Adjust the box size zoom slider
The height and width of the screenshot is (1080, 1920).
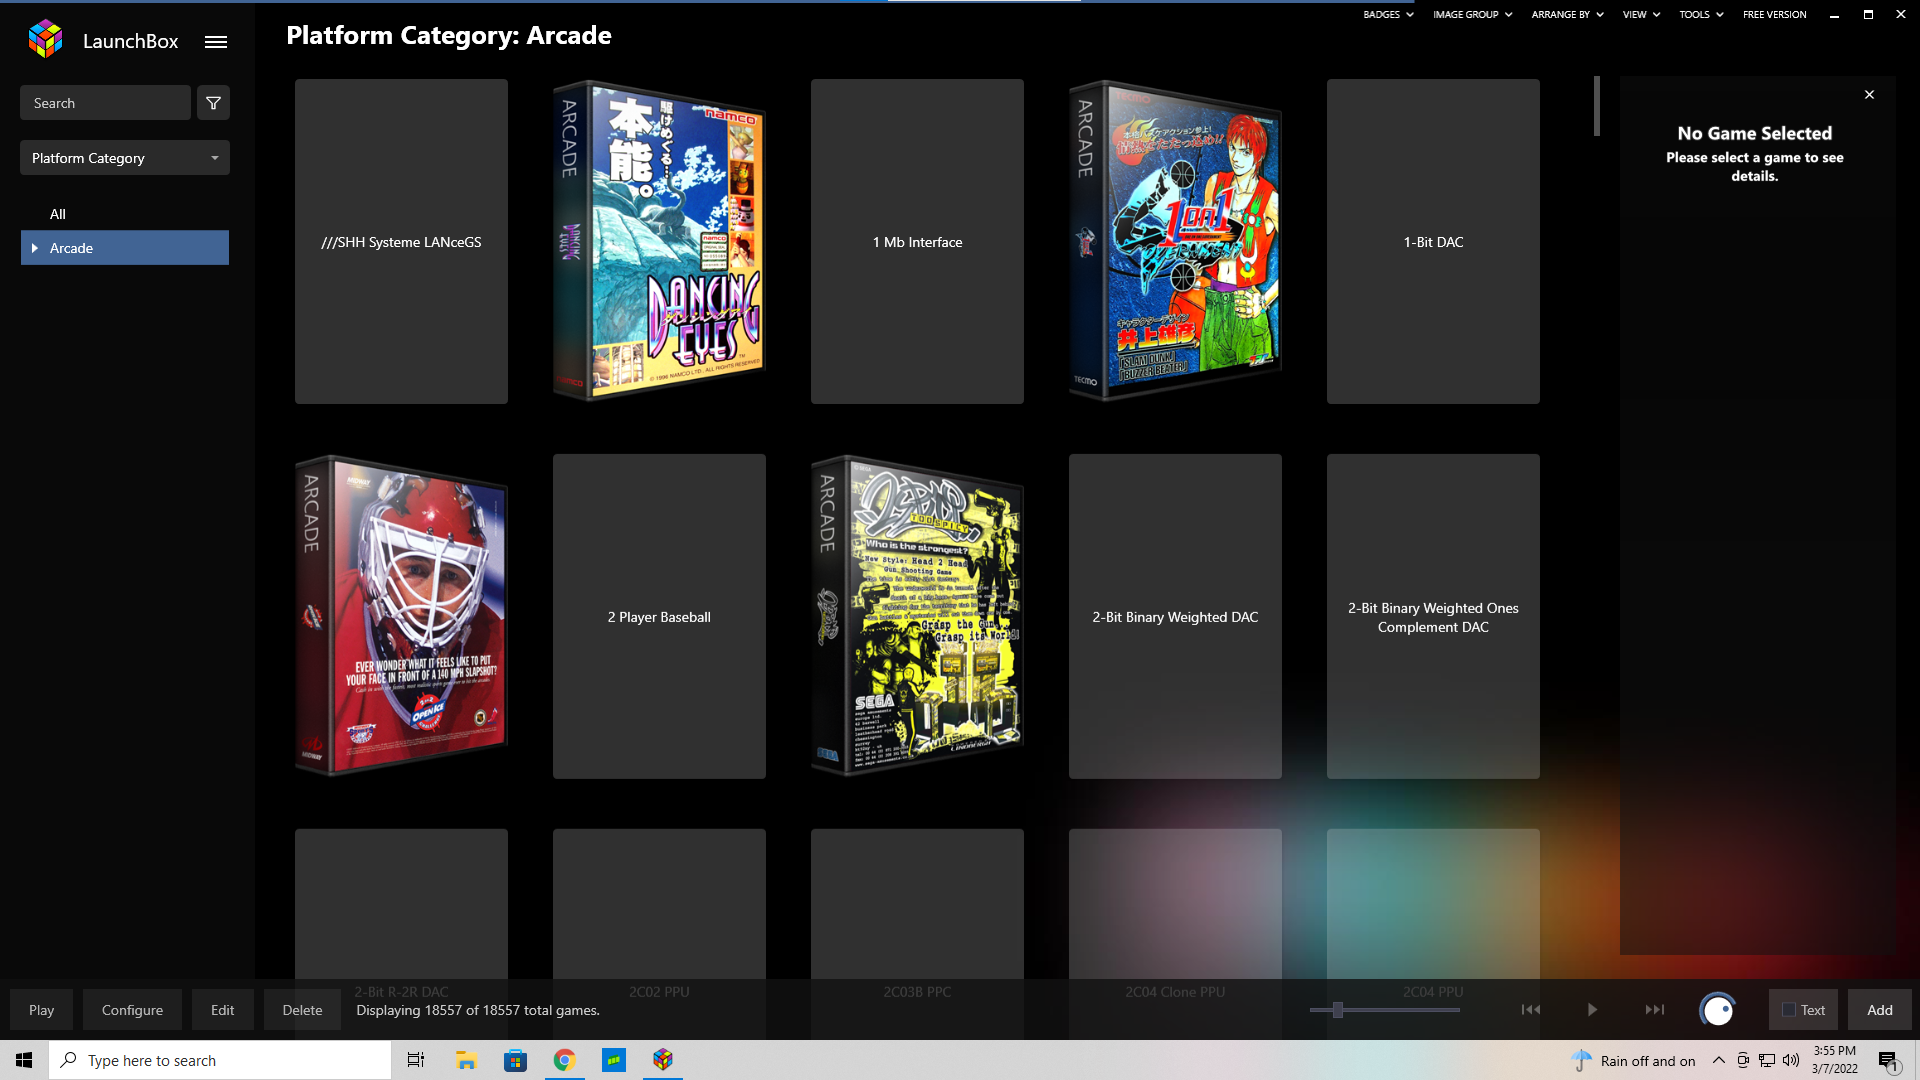pos(1337,1010)
